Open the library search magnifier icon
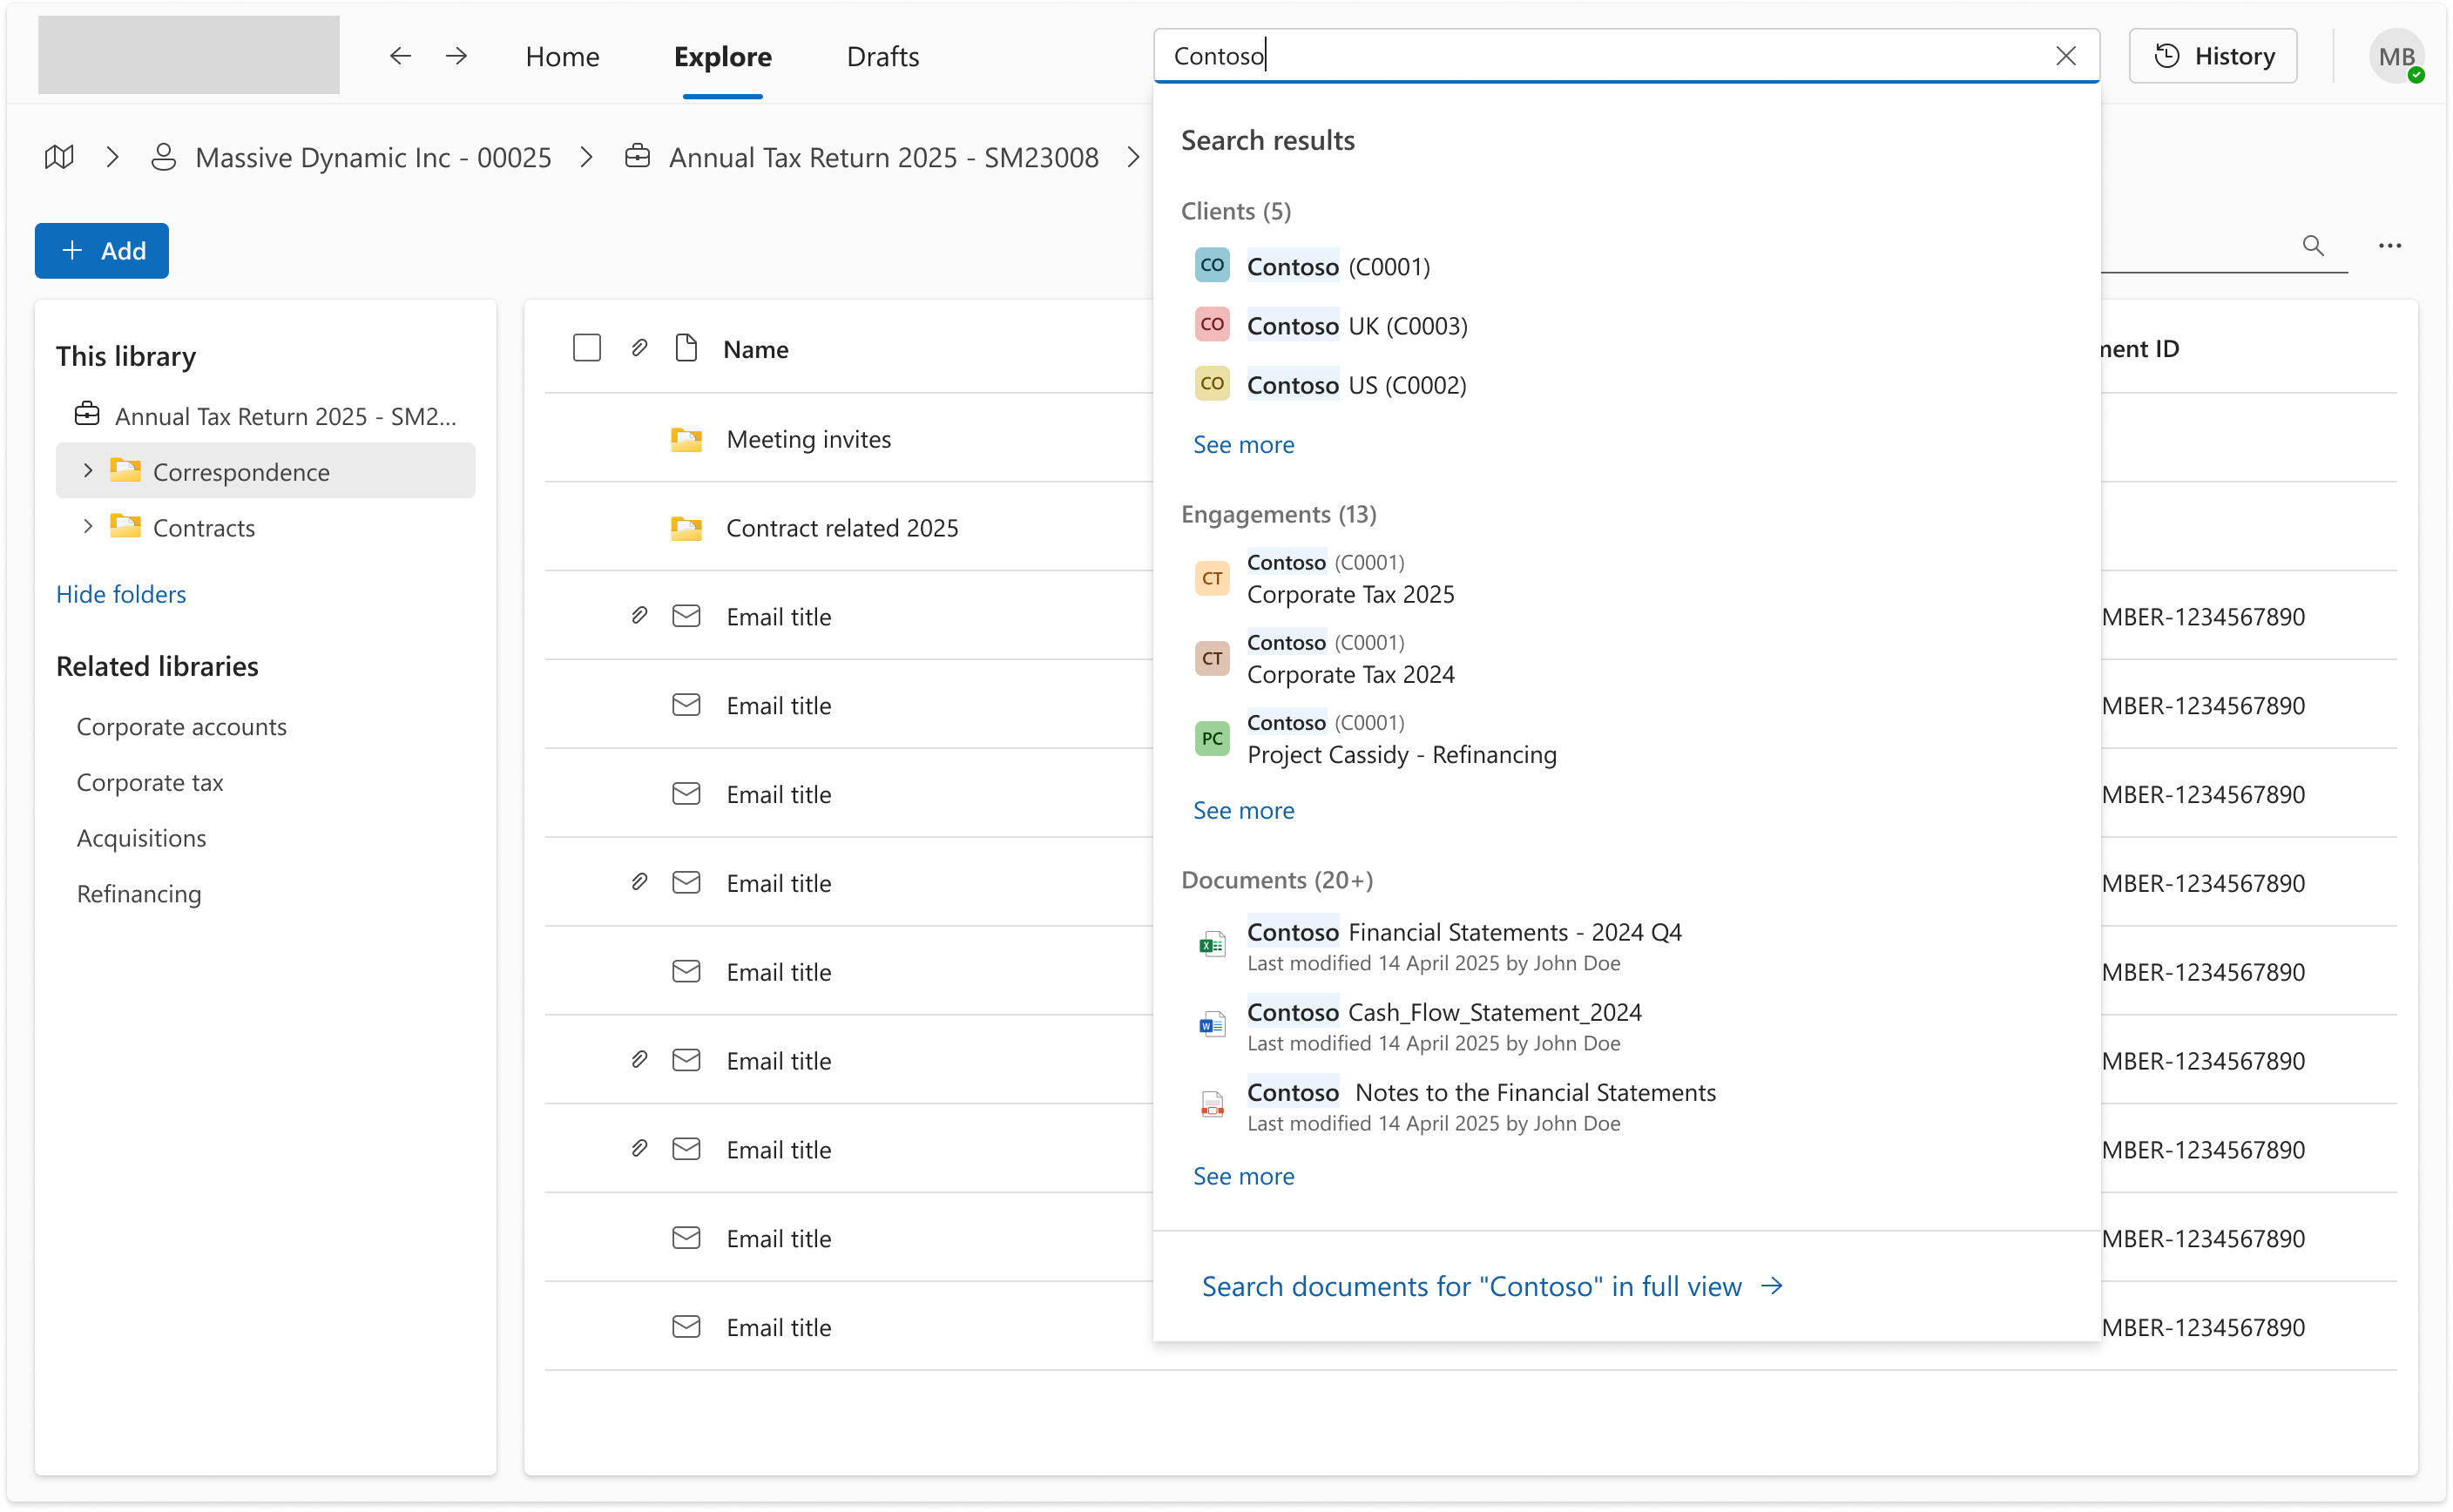 2312,245
